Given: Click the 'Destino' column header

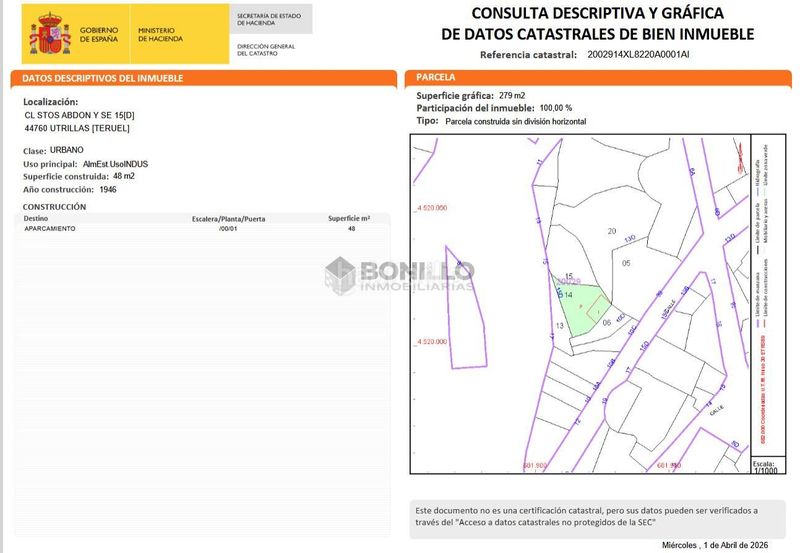Looking at the screenshot, I should 36,218.
